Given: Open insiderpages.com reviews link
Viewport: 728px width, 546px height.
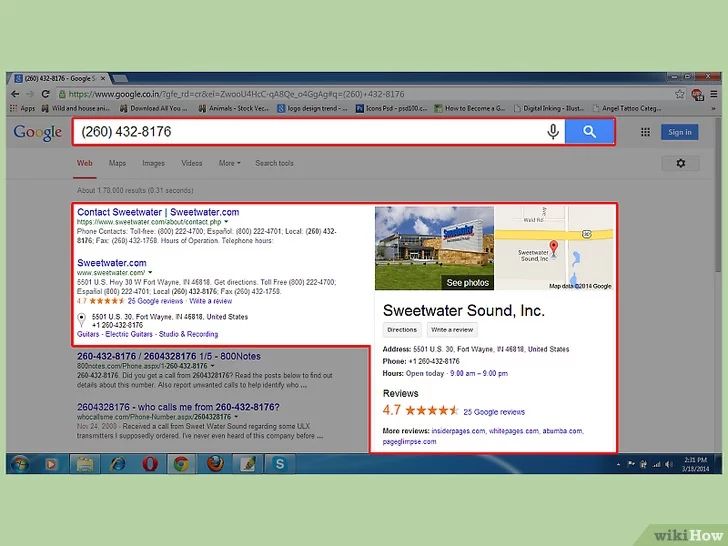Looking at the screenshot, I should point(458,431).
